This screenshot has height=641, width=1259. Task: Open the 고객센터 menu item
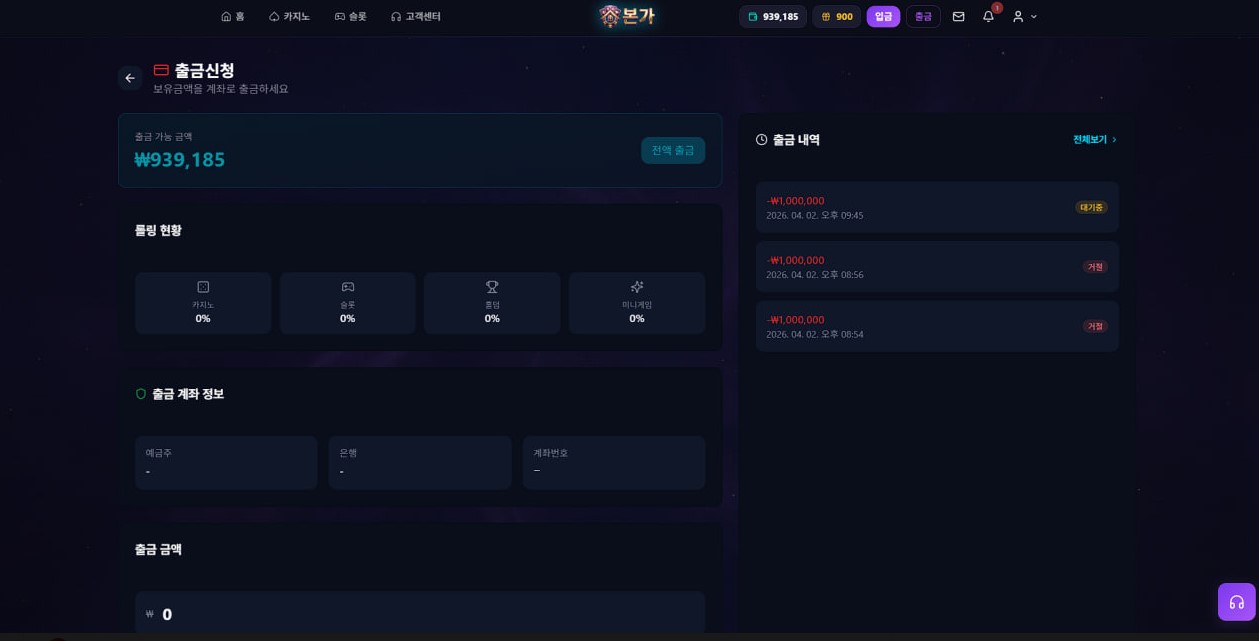416,17
